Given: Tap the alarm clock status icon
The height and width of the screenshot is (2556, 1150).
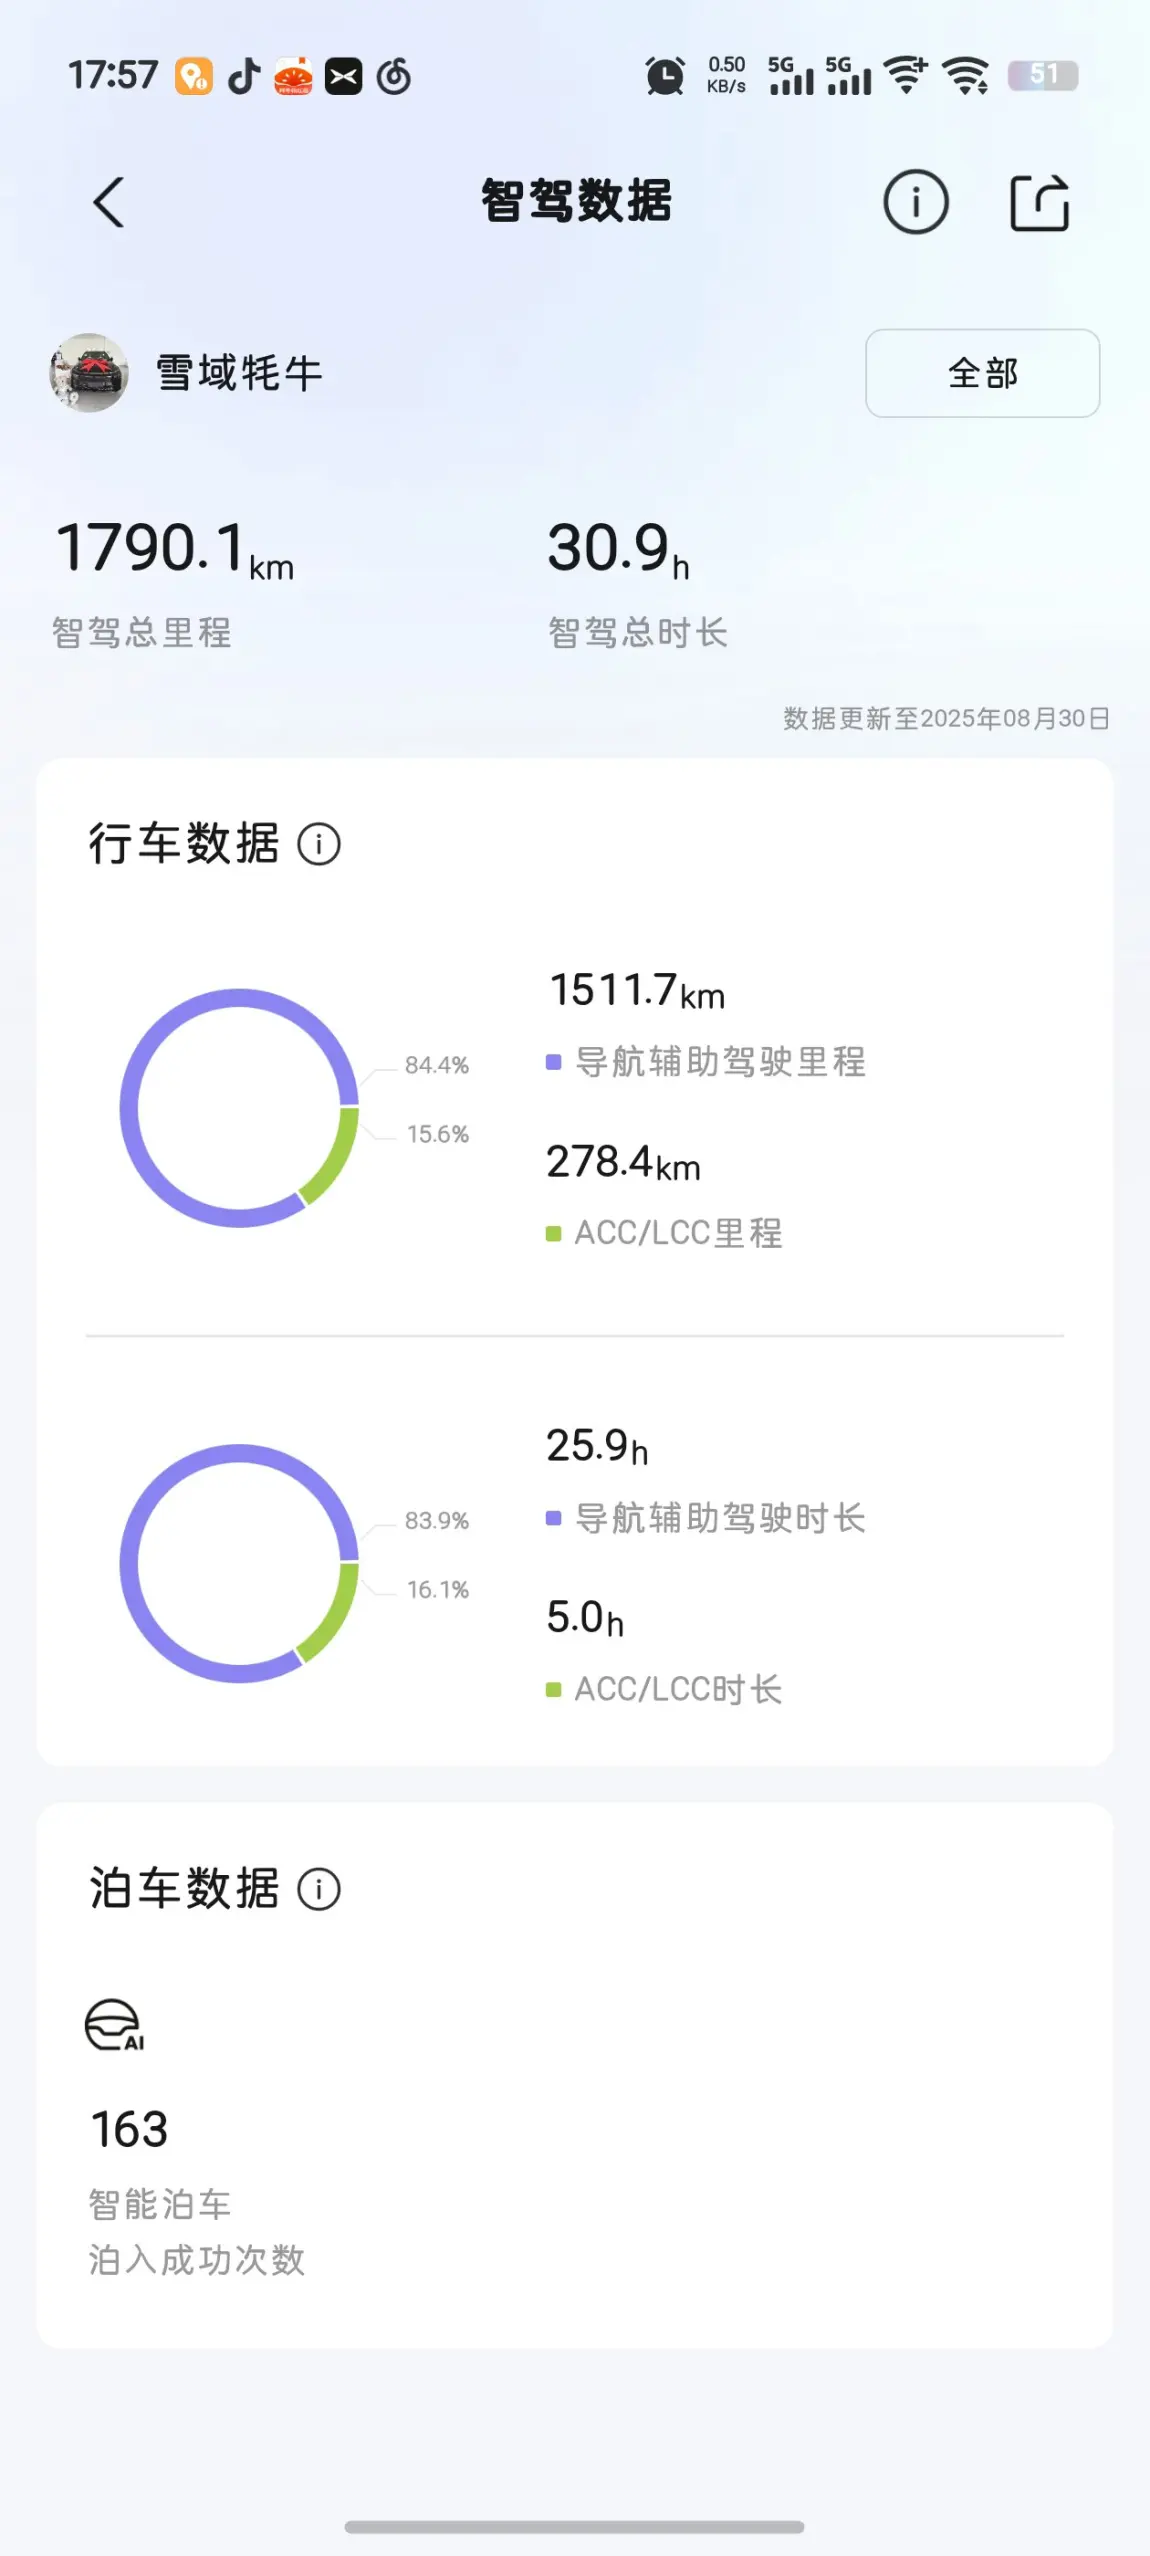Looking at the screenshot, I should click(x=665, y=76).
